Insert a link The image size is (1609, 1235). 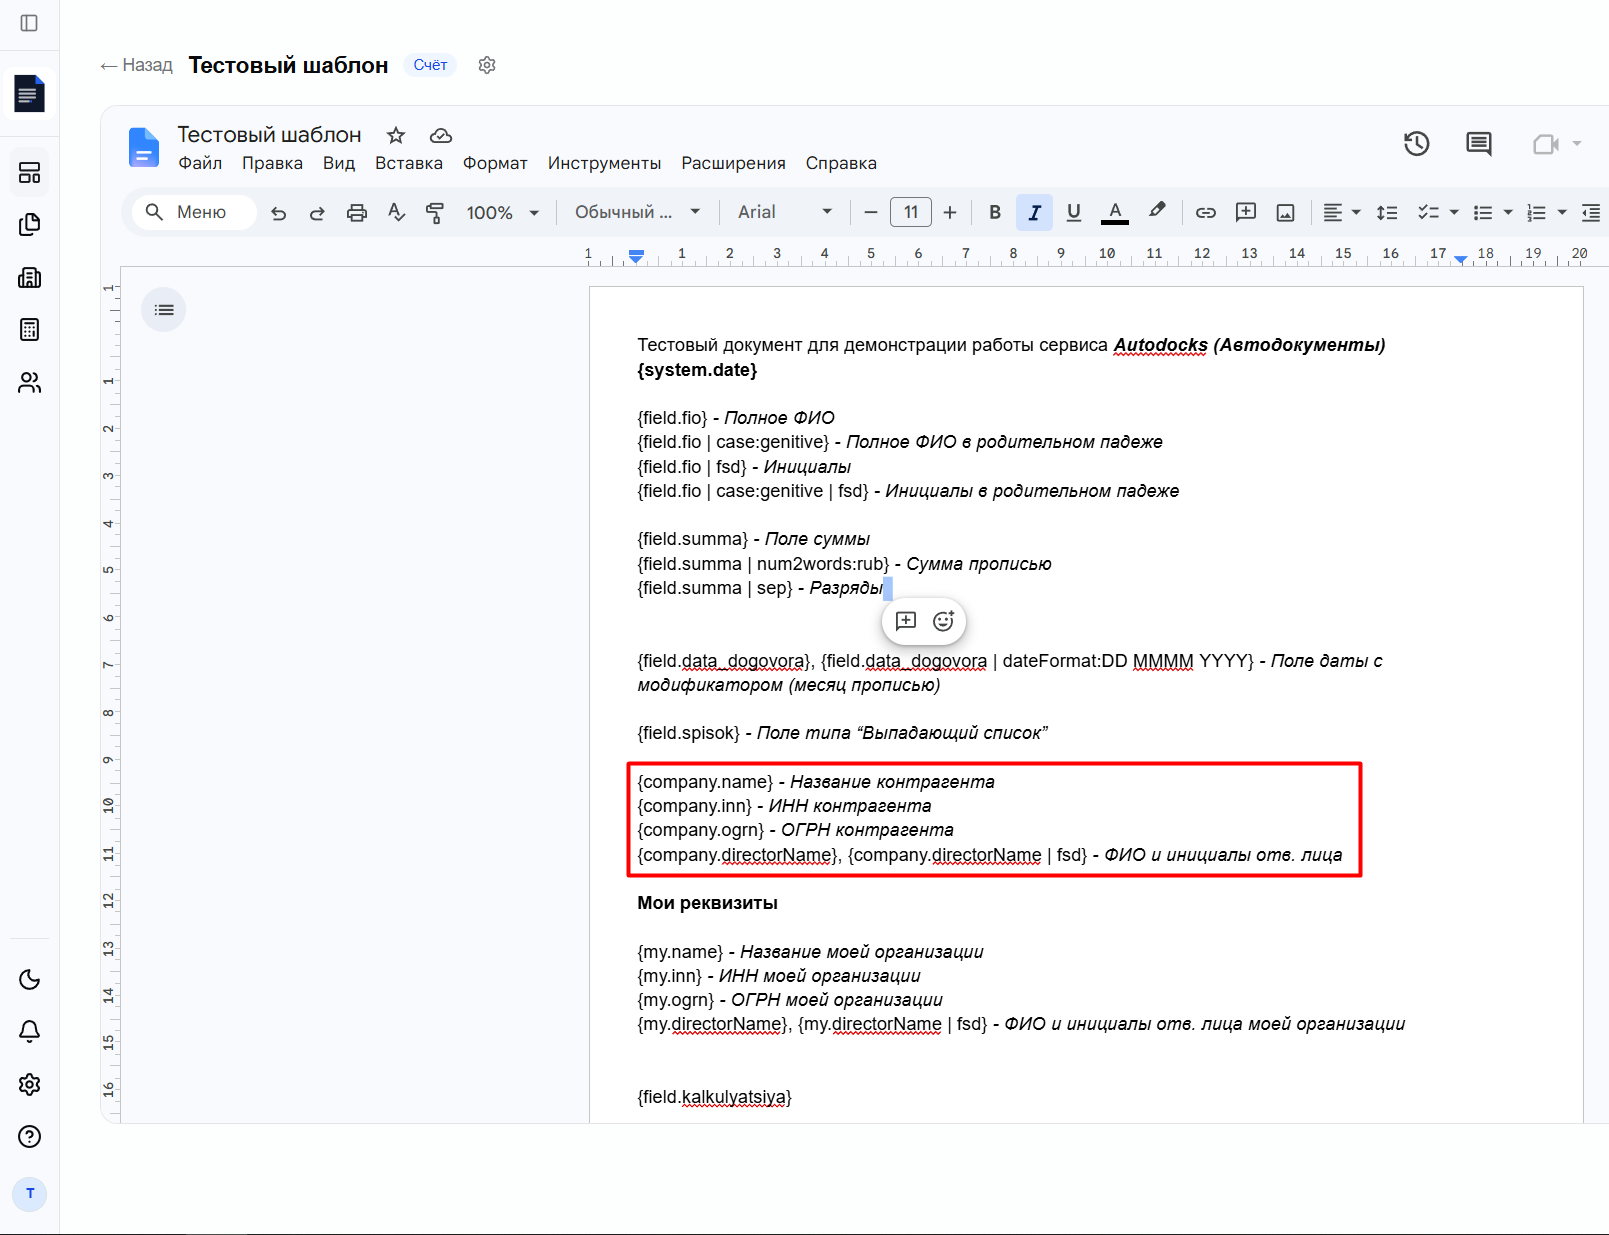[1205, 212]
